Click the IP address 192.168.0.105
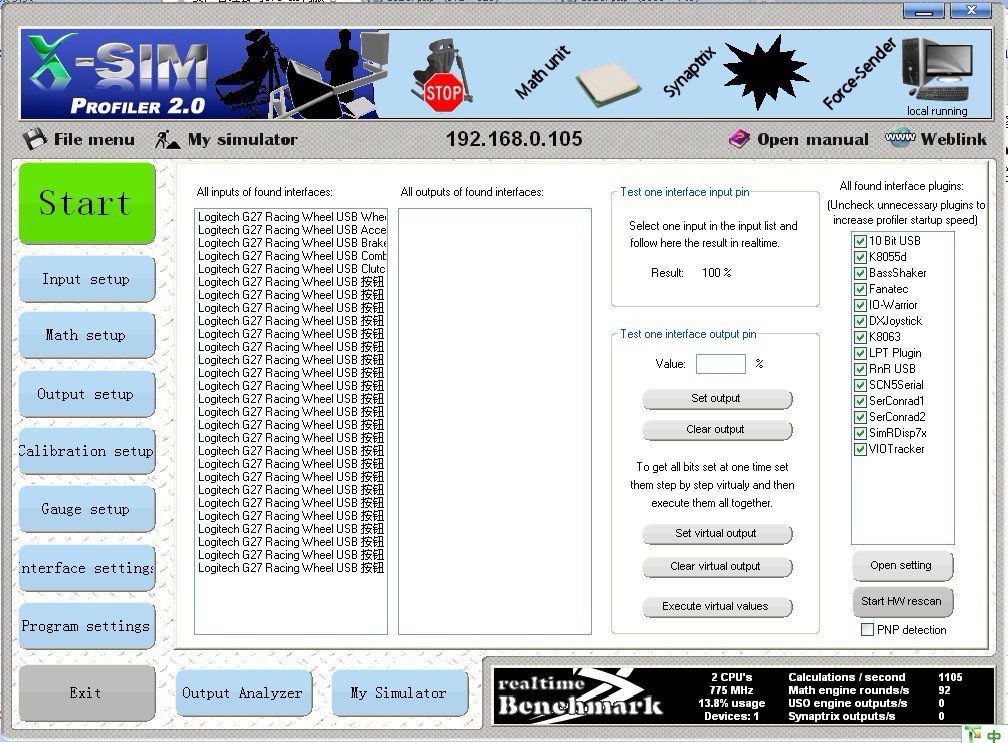Image resolution: width=1008 pixels, height=743 pixels. pyautogui.click(x=514, y=139)
